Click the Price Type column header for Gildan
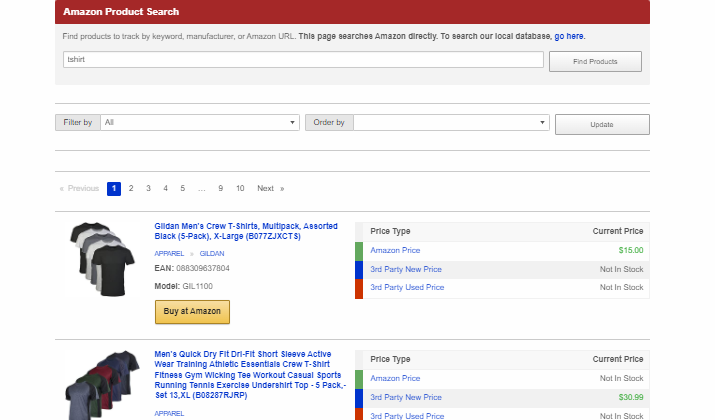This screenshot has width=715, height=420. pos(390,231)
